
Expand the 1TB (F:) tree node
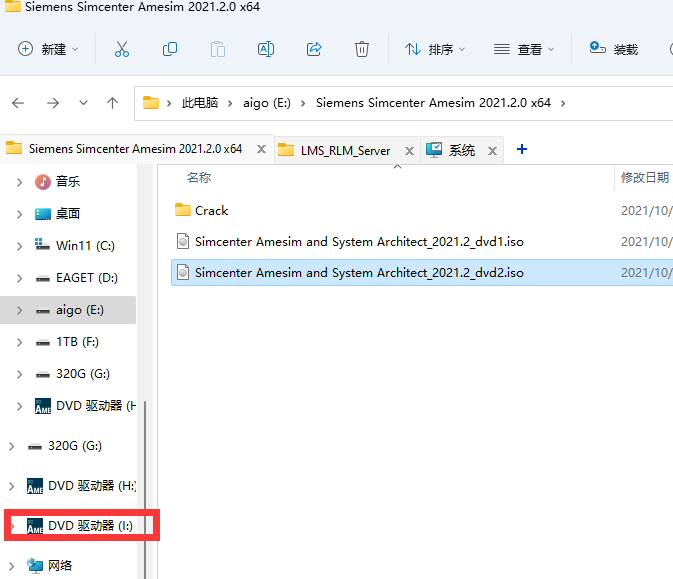click(x=19, y=342)
